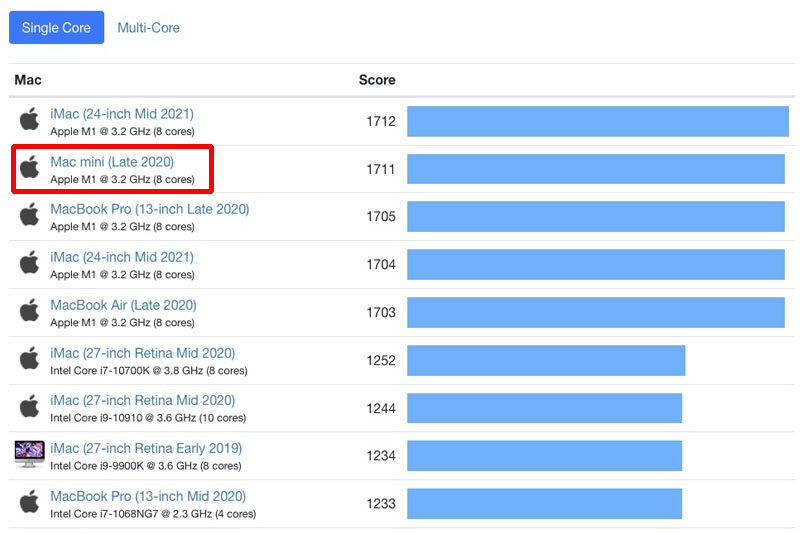The image size is (800, 533).
Task: Click the score value 1703
Action: tap(381, 313)
